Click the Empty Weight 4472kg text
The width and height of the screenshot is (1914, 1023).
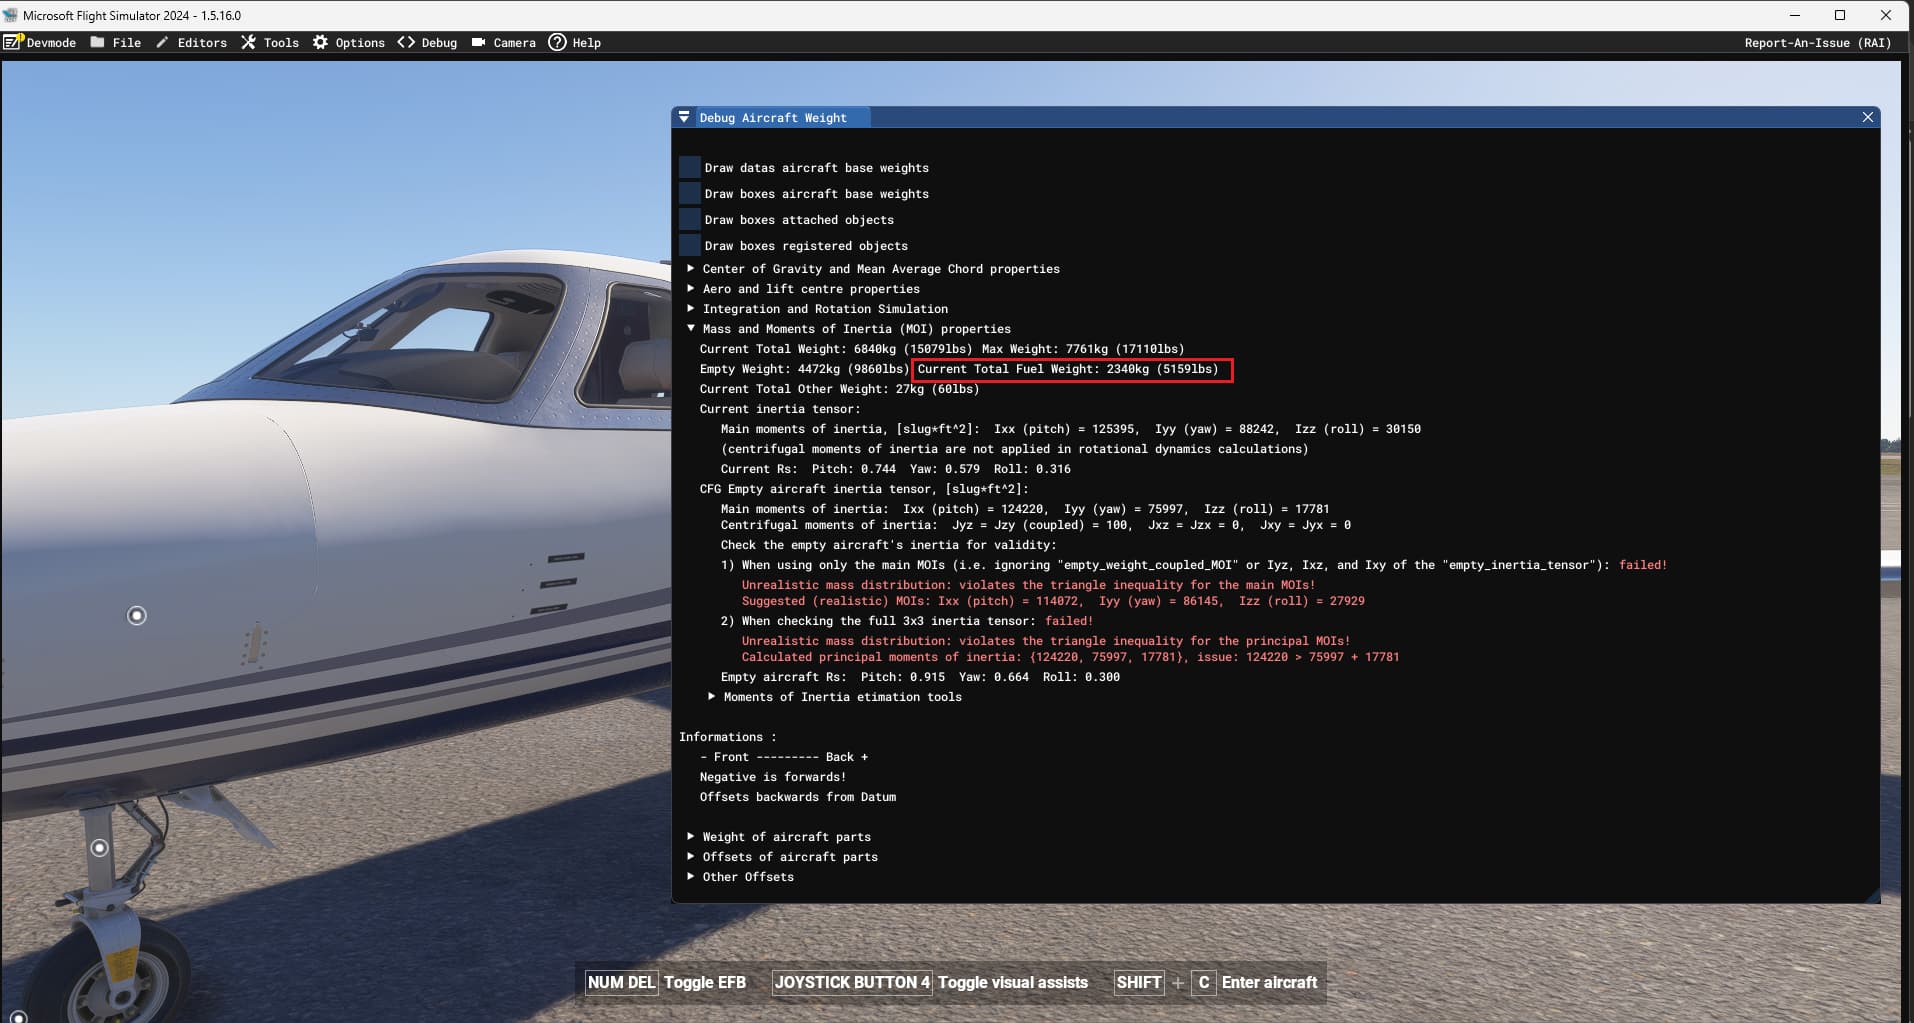(x=804, y=369)
